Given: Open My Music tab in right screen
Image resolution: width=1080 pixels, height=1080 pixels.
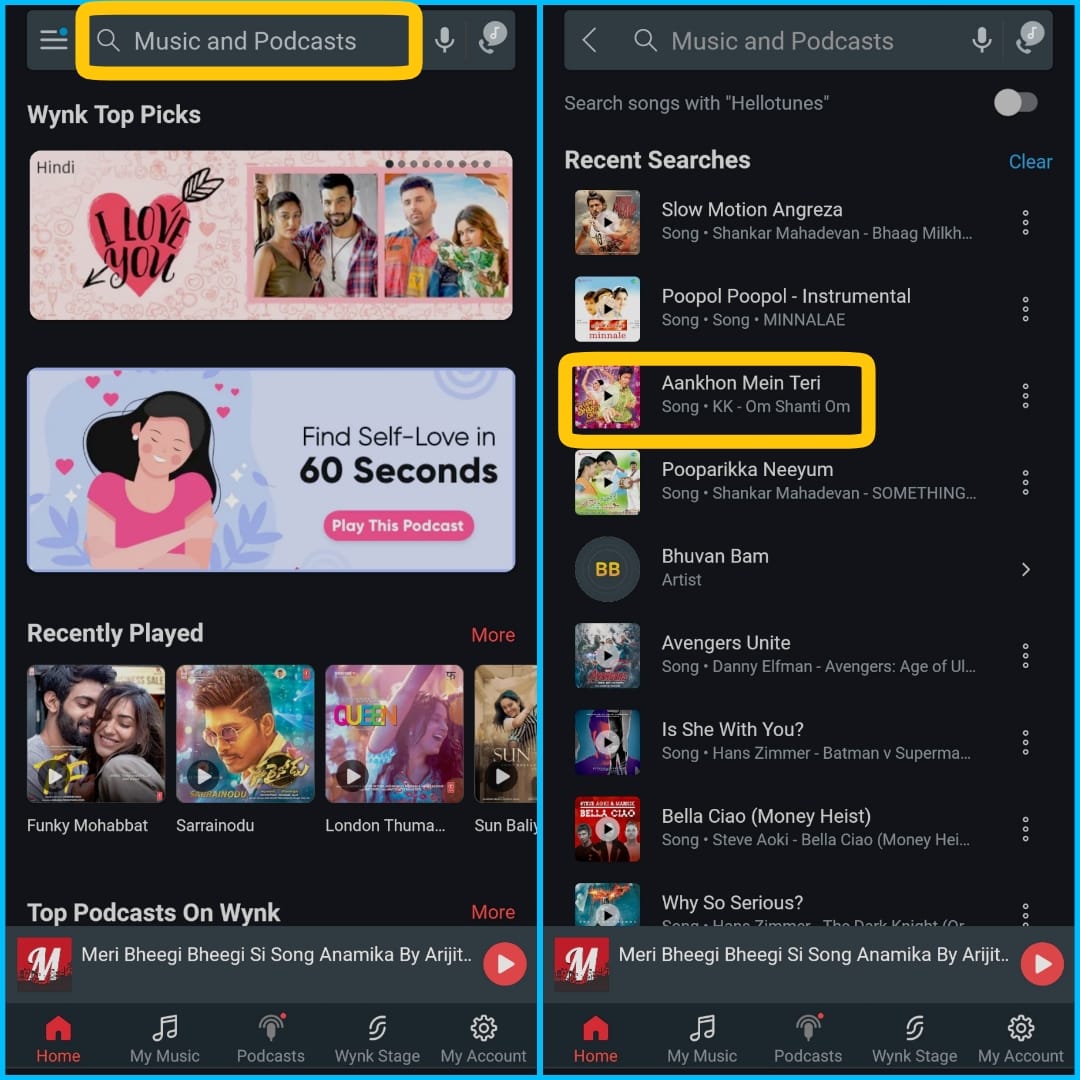Looking at the screenshot, I should (x=702, y=1039).
